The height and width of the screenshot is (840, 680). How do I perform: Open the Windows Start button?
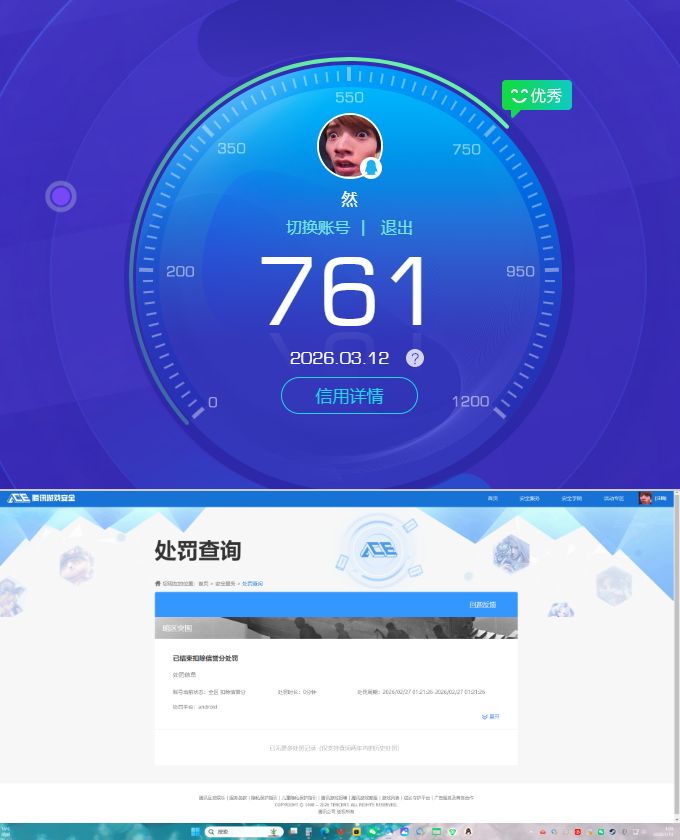coord(195,831)
